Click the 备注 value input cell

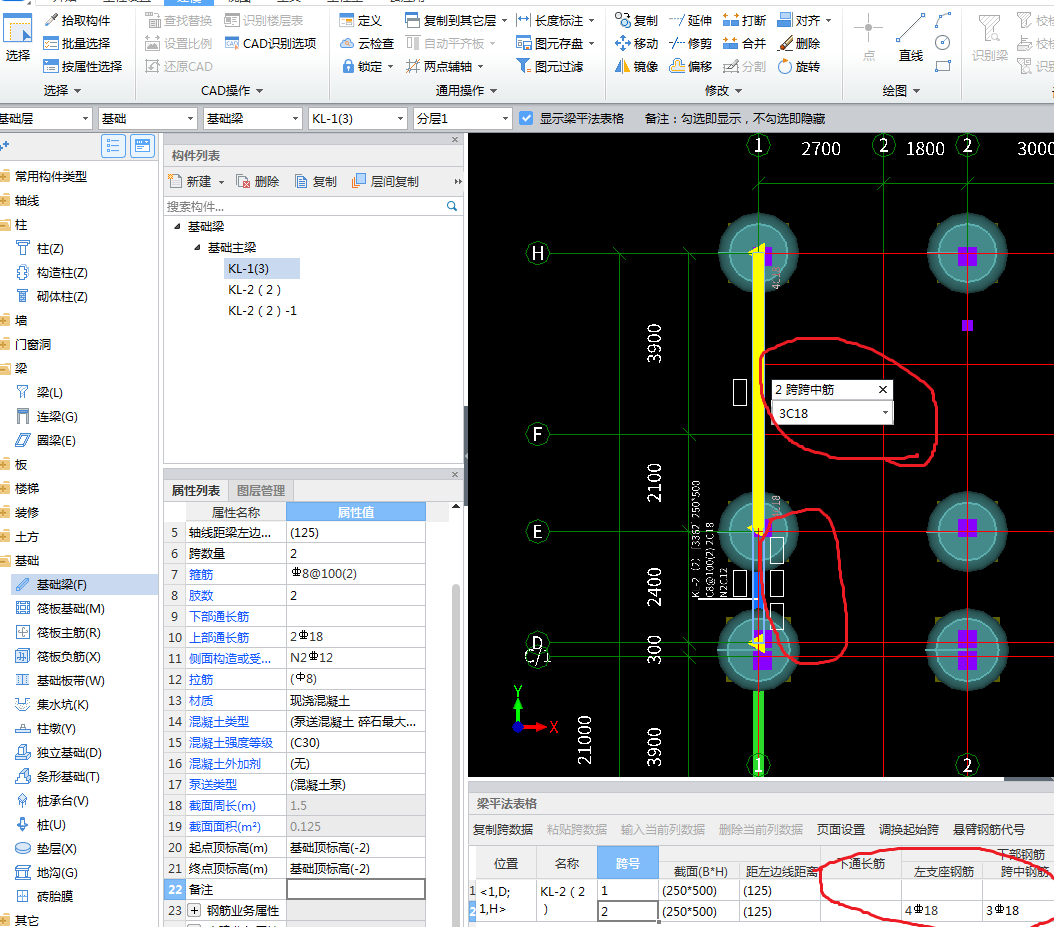pos(356,889)
